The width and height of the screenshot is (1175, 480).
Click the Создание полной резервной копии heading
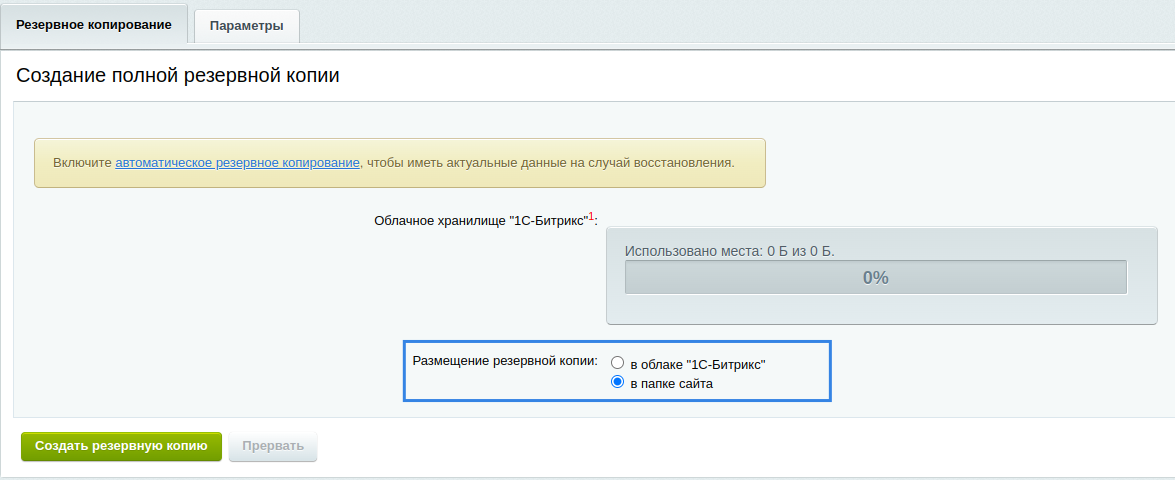177,76
